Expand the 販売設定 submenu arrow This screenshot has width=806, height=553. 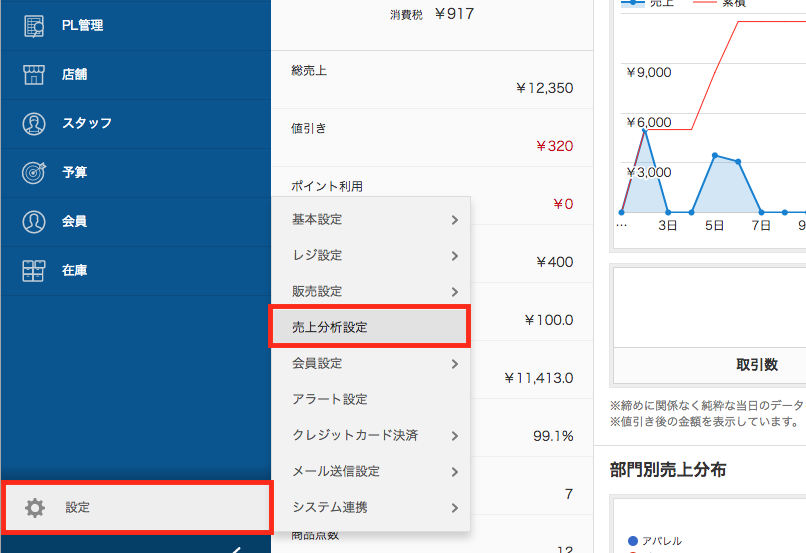[454, 292]
